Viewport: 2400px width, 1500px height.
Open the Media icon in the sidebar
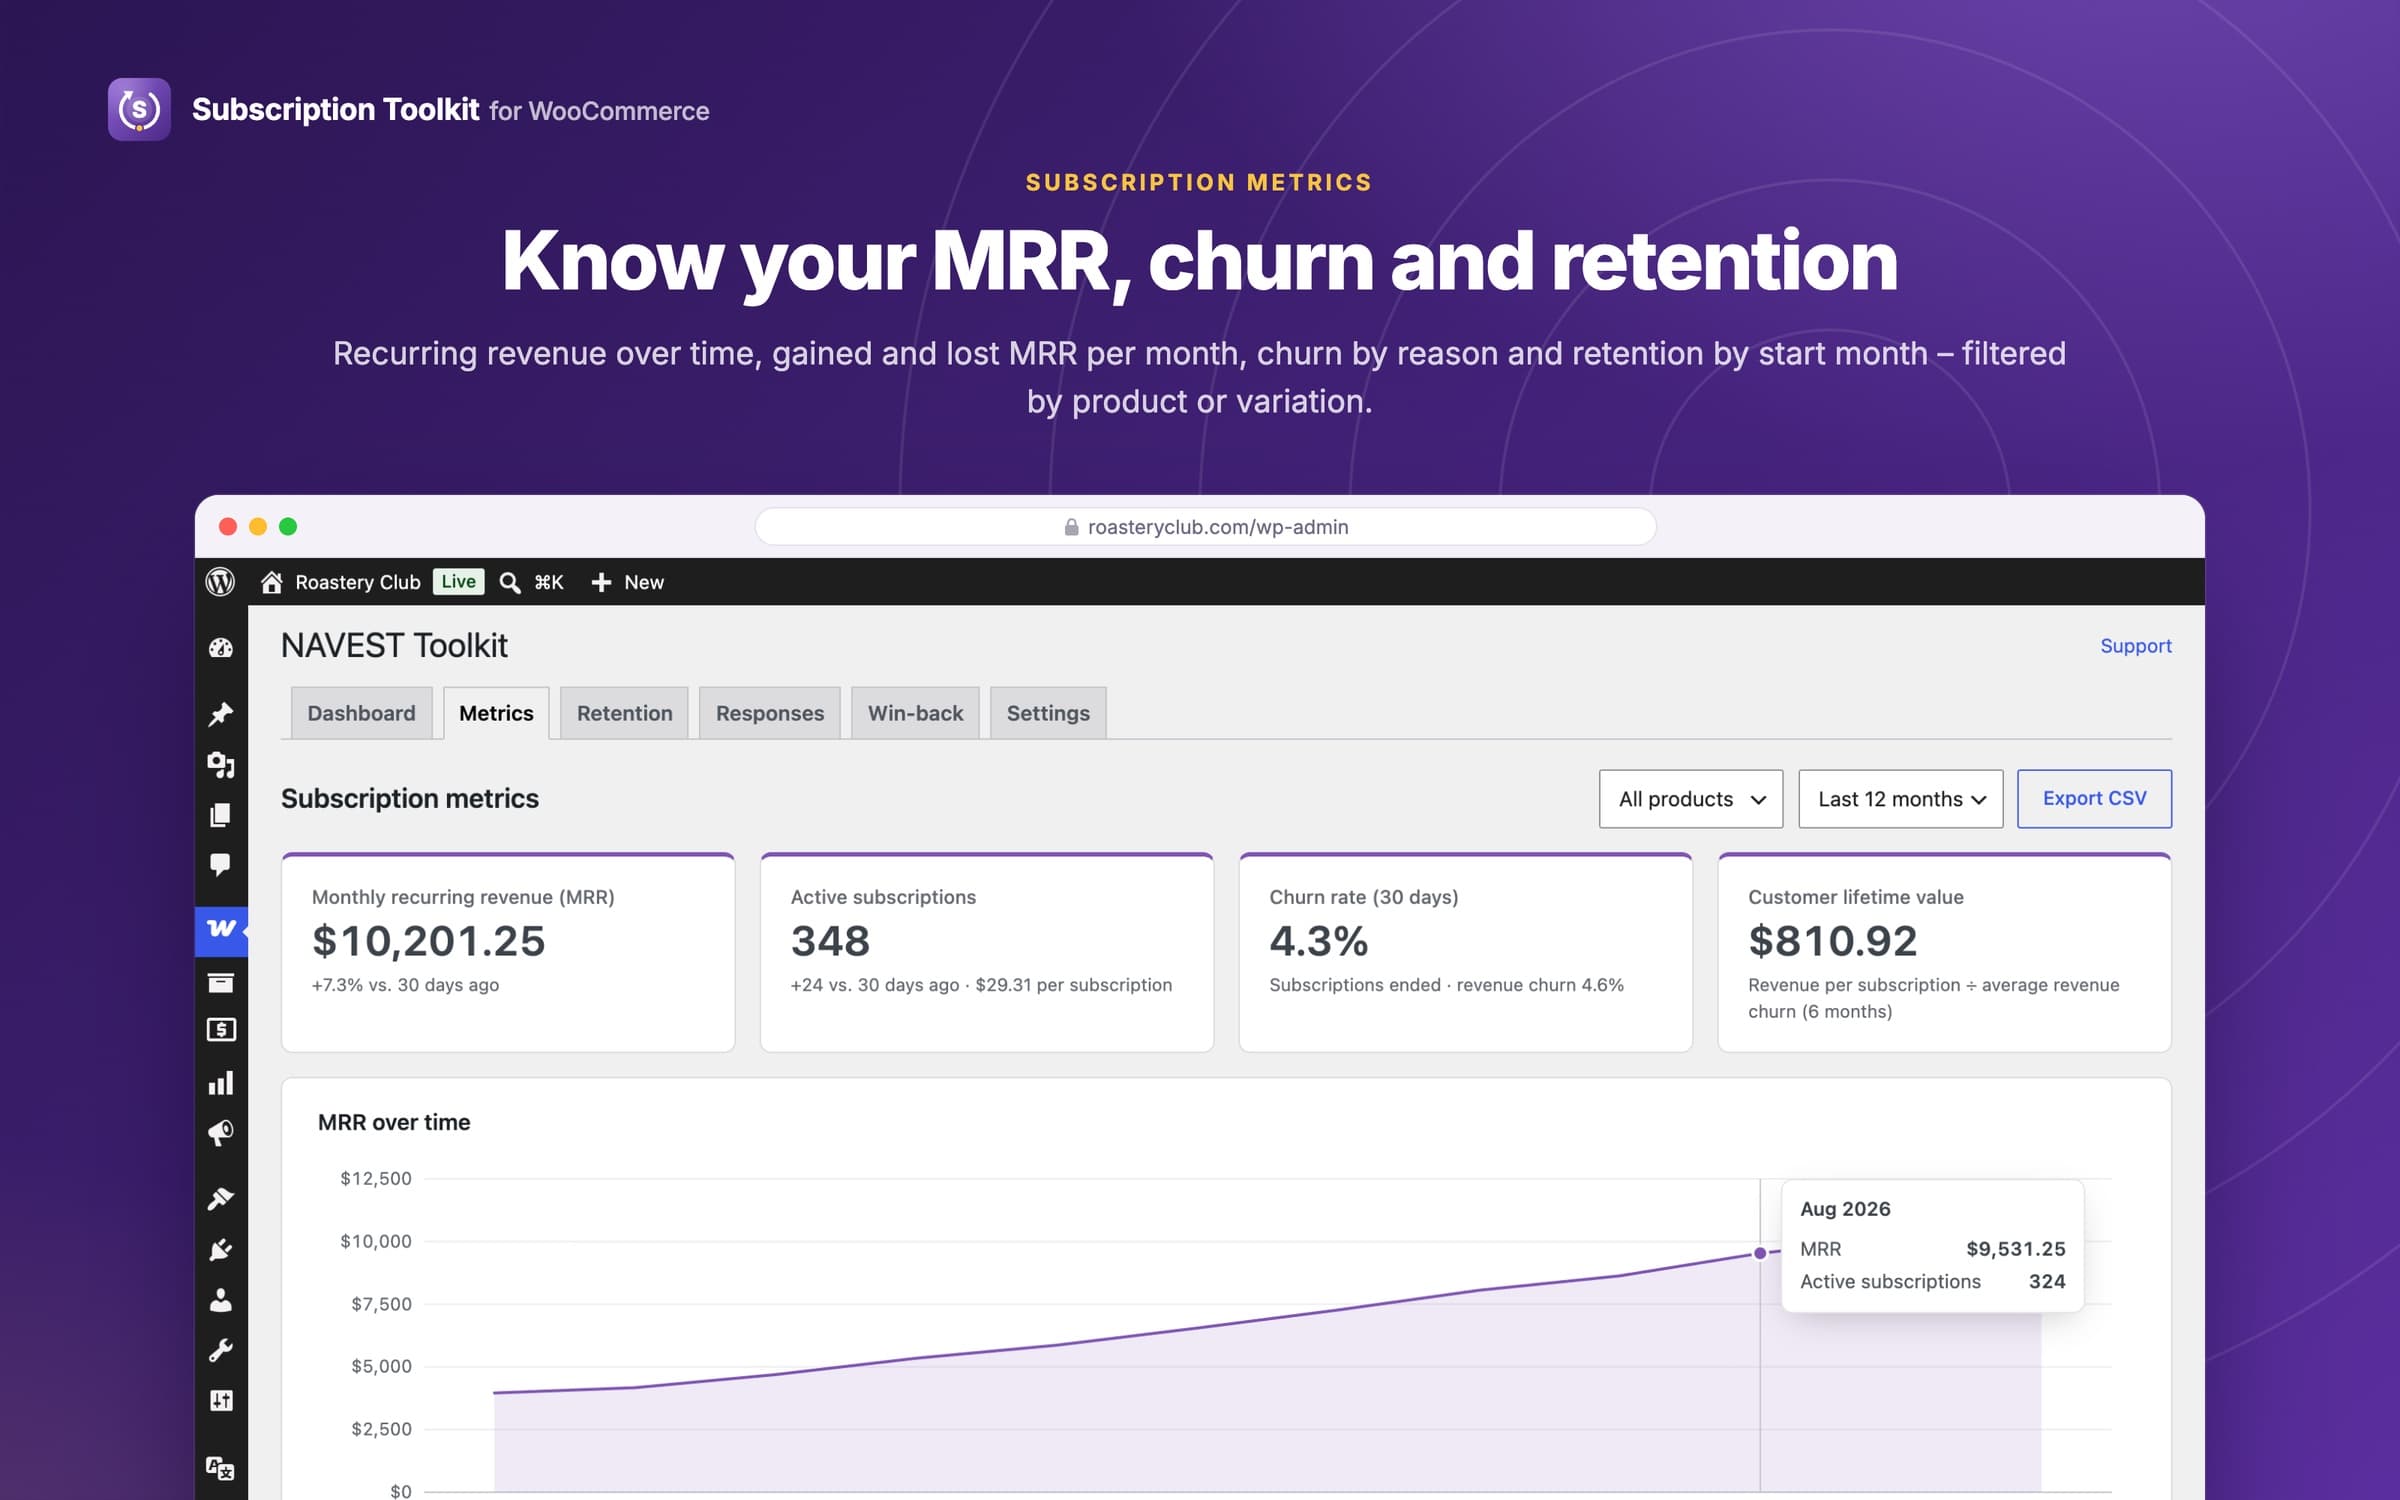coord(221,765)
